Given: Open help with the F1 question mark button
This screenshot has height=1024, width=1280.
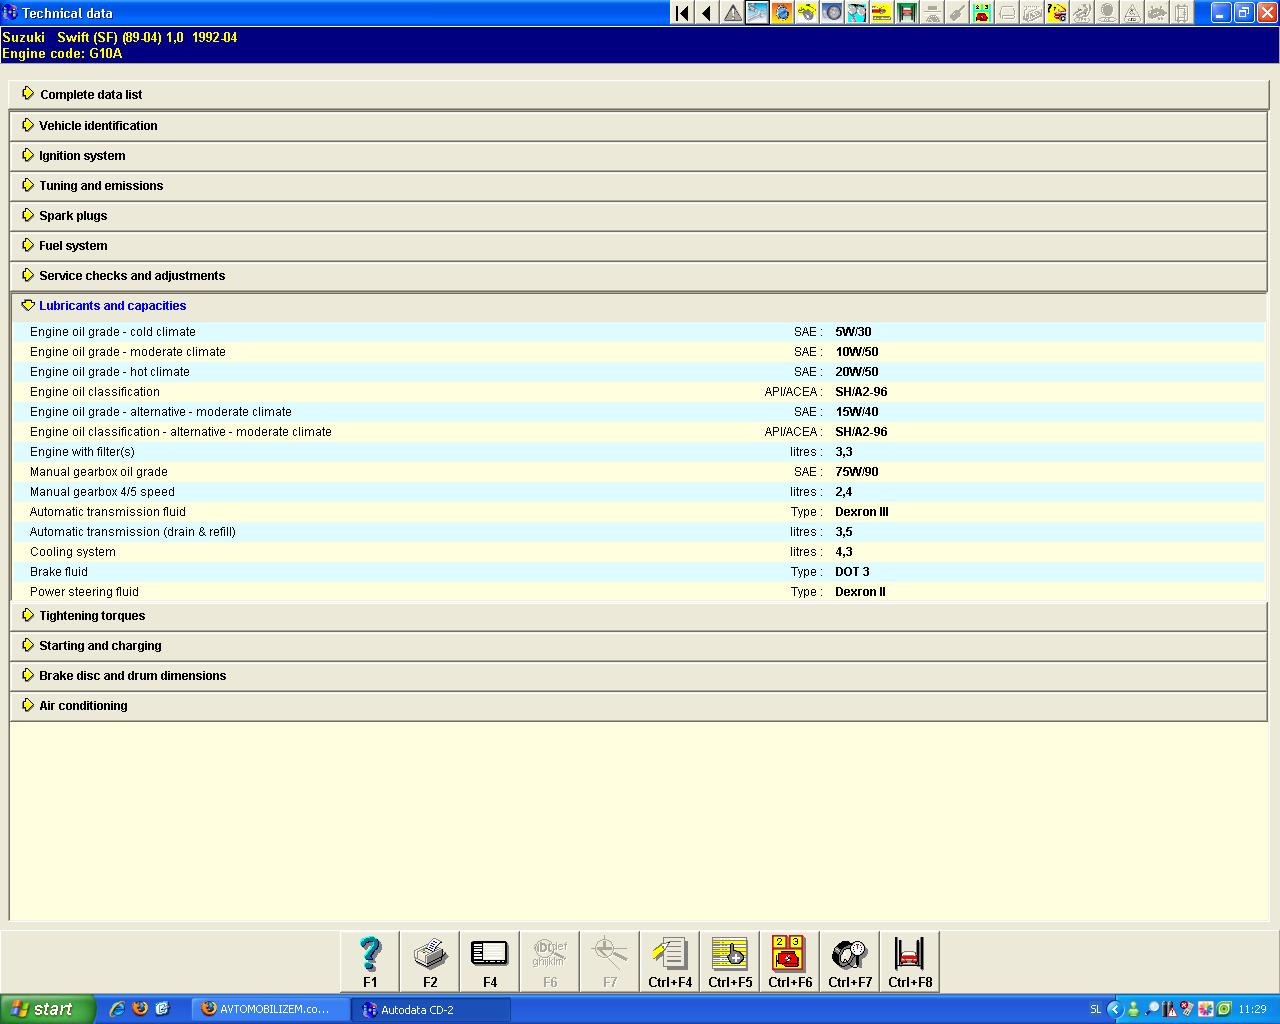Looking at the screenshot, I should tap(370, 962).
